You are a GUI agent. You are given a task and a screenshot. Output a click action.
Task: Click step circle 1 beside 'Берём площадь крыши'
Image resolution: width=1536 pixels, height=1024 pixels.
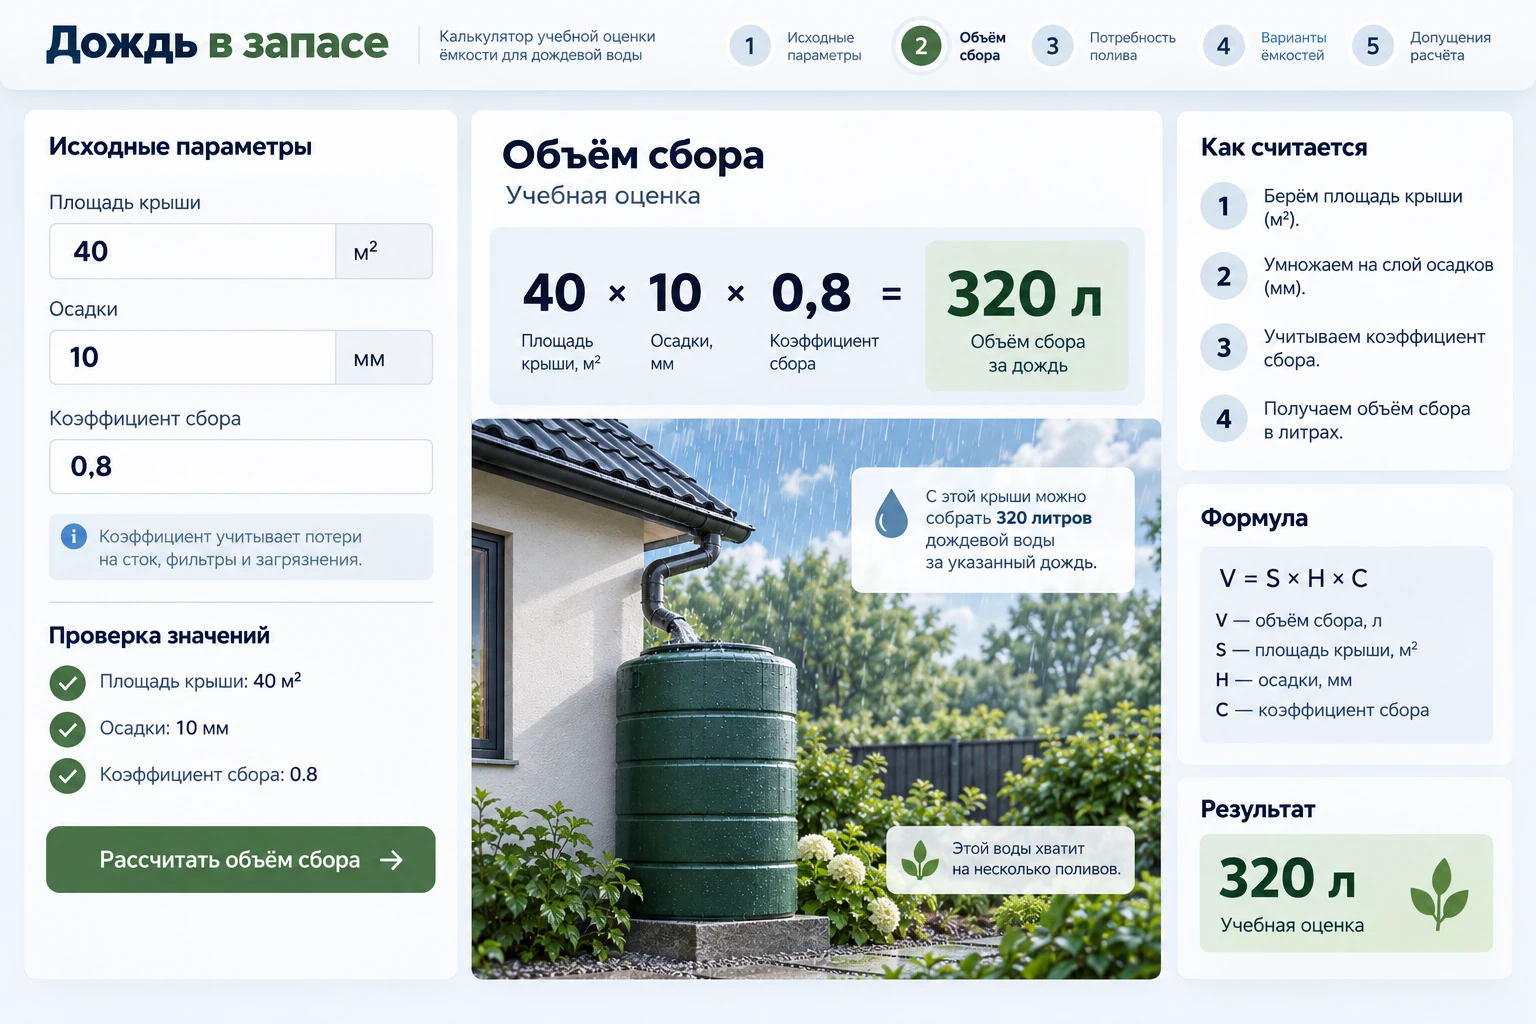1224,207
